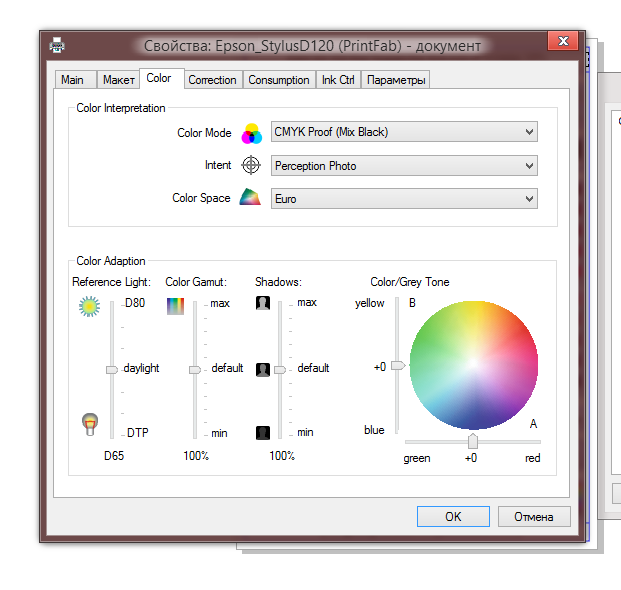Click the Color Space gamut triangle icon
The width and height of the screenshot is (621, 590).
[x=250, y=197]
